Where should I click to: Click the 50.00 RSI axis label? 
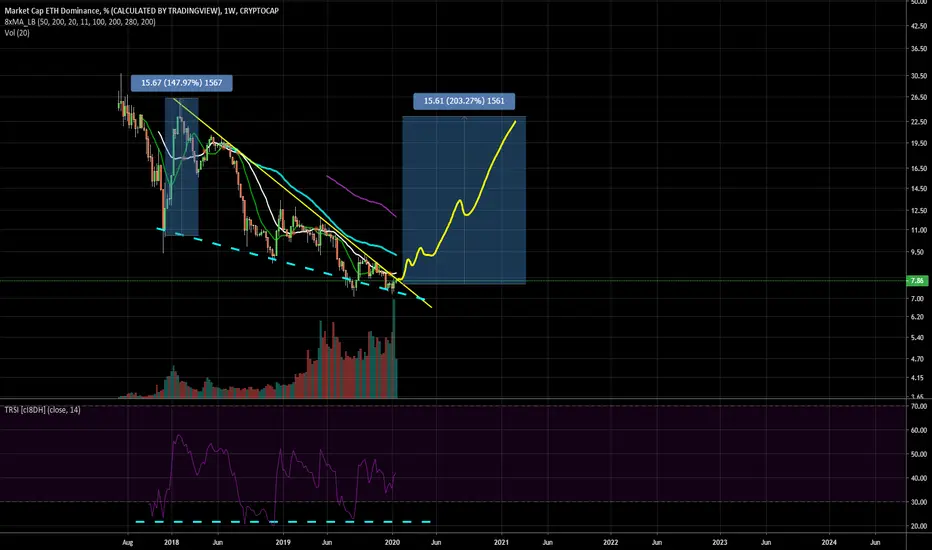pyautogui.click(x=919, y=454)
